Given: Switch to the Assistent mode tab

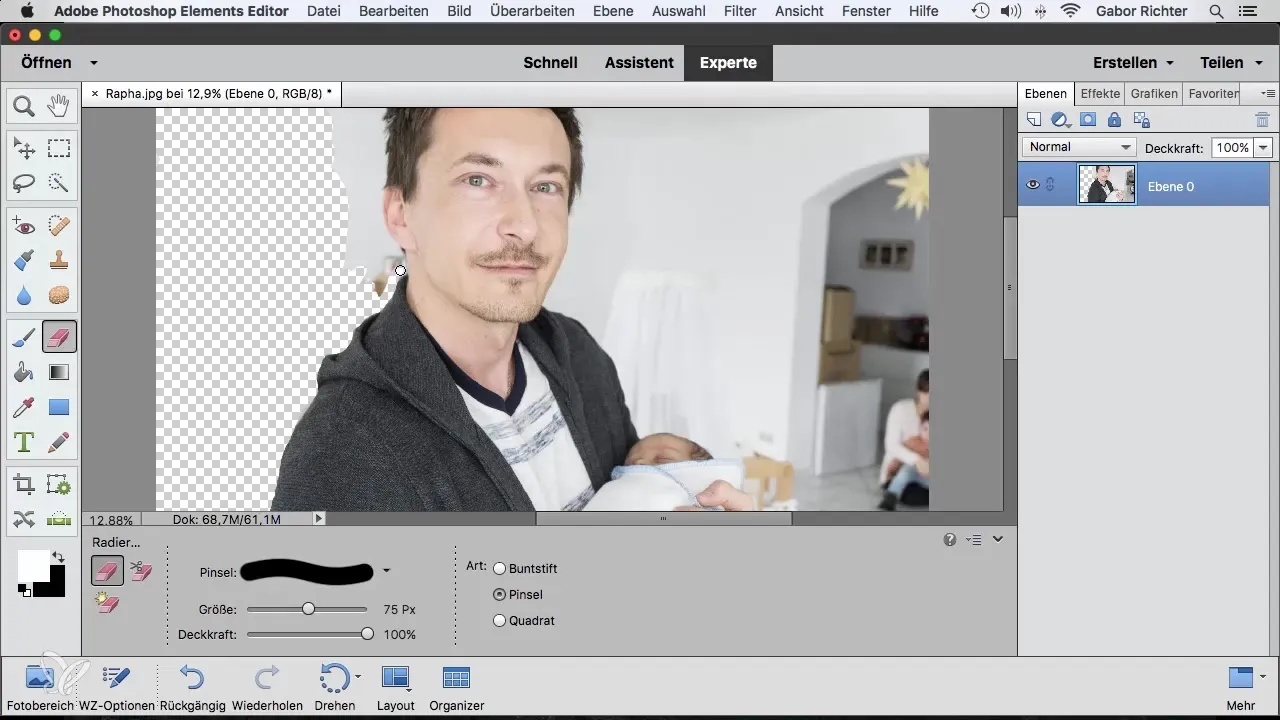Looking at the screenshot, I should (x=639, y=62).
